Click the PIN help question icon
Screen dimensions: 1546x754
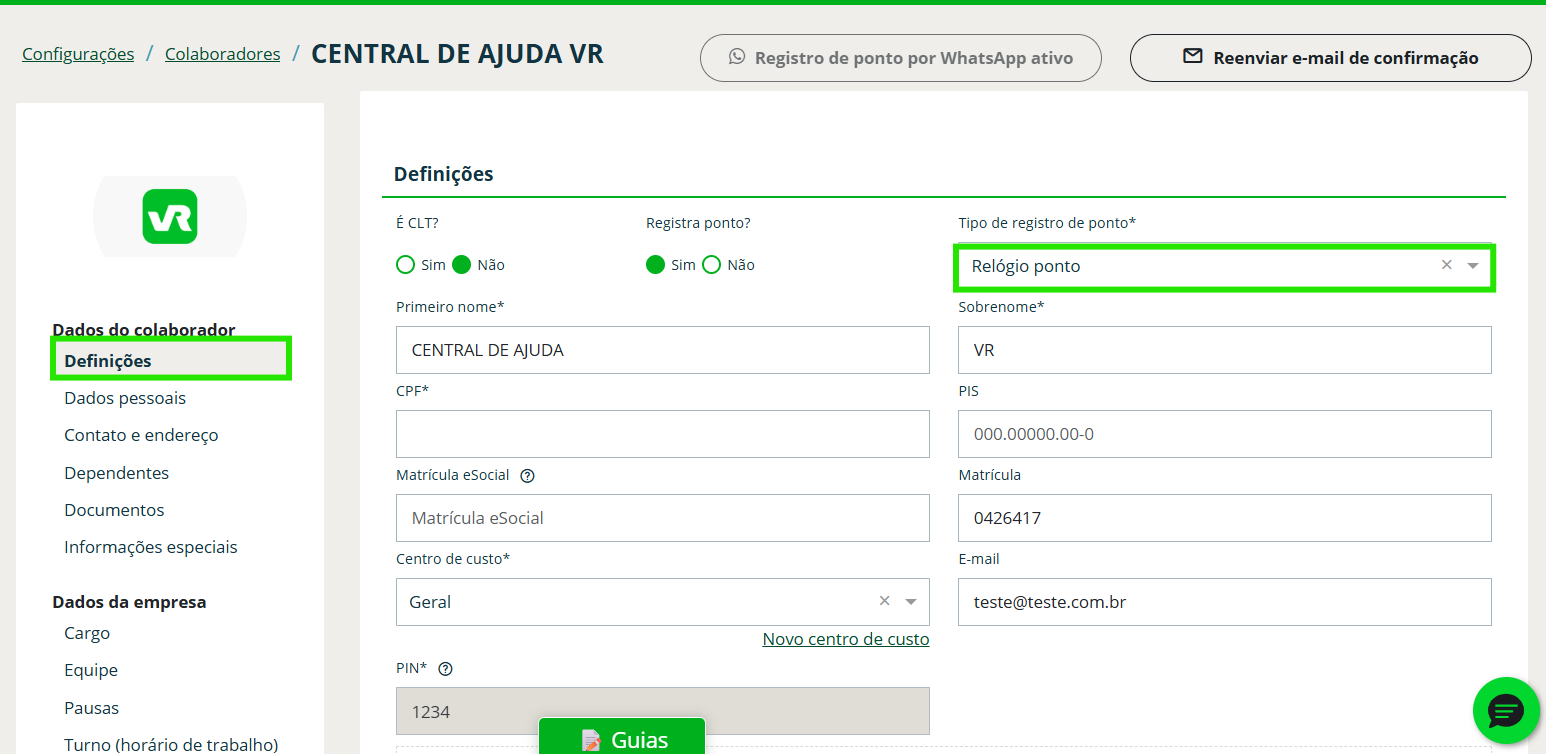tap(446, 669)
